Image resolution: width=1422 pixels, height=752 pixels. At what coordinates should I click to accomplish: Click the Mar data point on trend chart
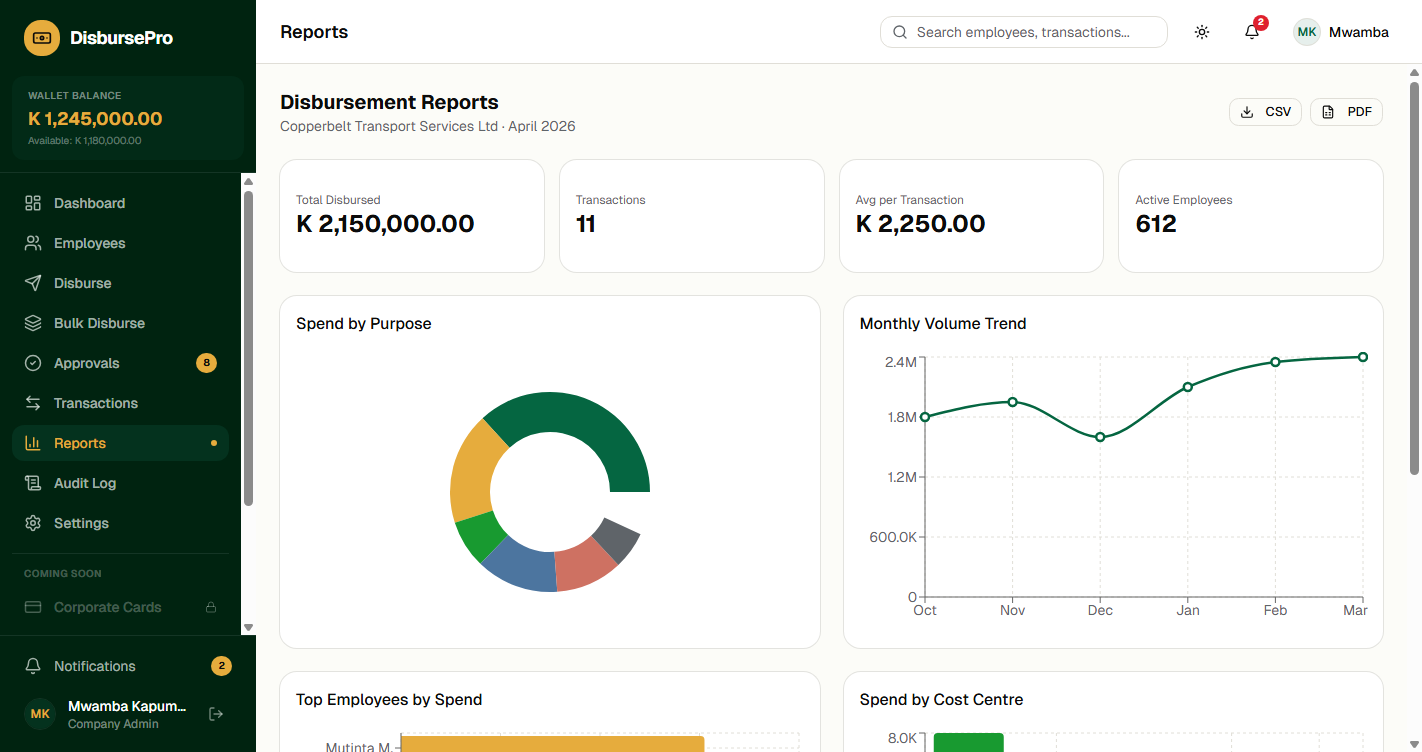(x=1363, y=357)
